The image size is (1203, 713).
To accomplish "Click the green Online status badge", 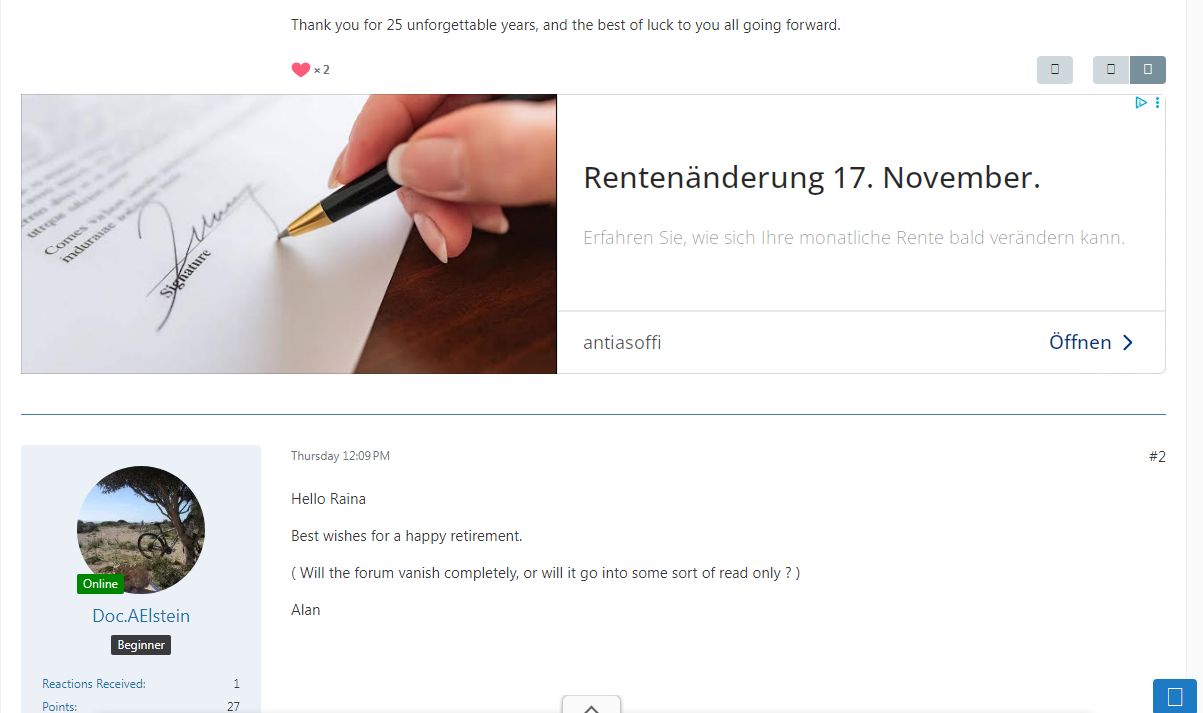I will point(100,584).
